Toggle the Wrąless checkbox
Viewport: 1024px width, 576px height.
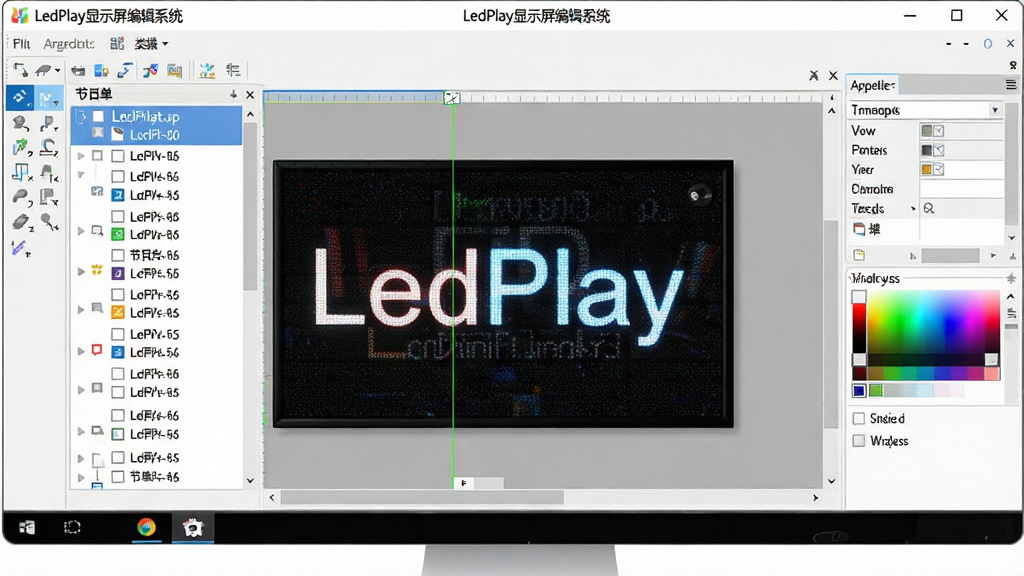click(859, 440)
